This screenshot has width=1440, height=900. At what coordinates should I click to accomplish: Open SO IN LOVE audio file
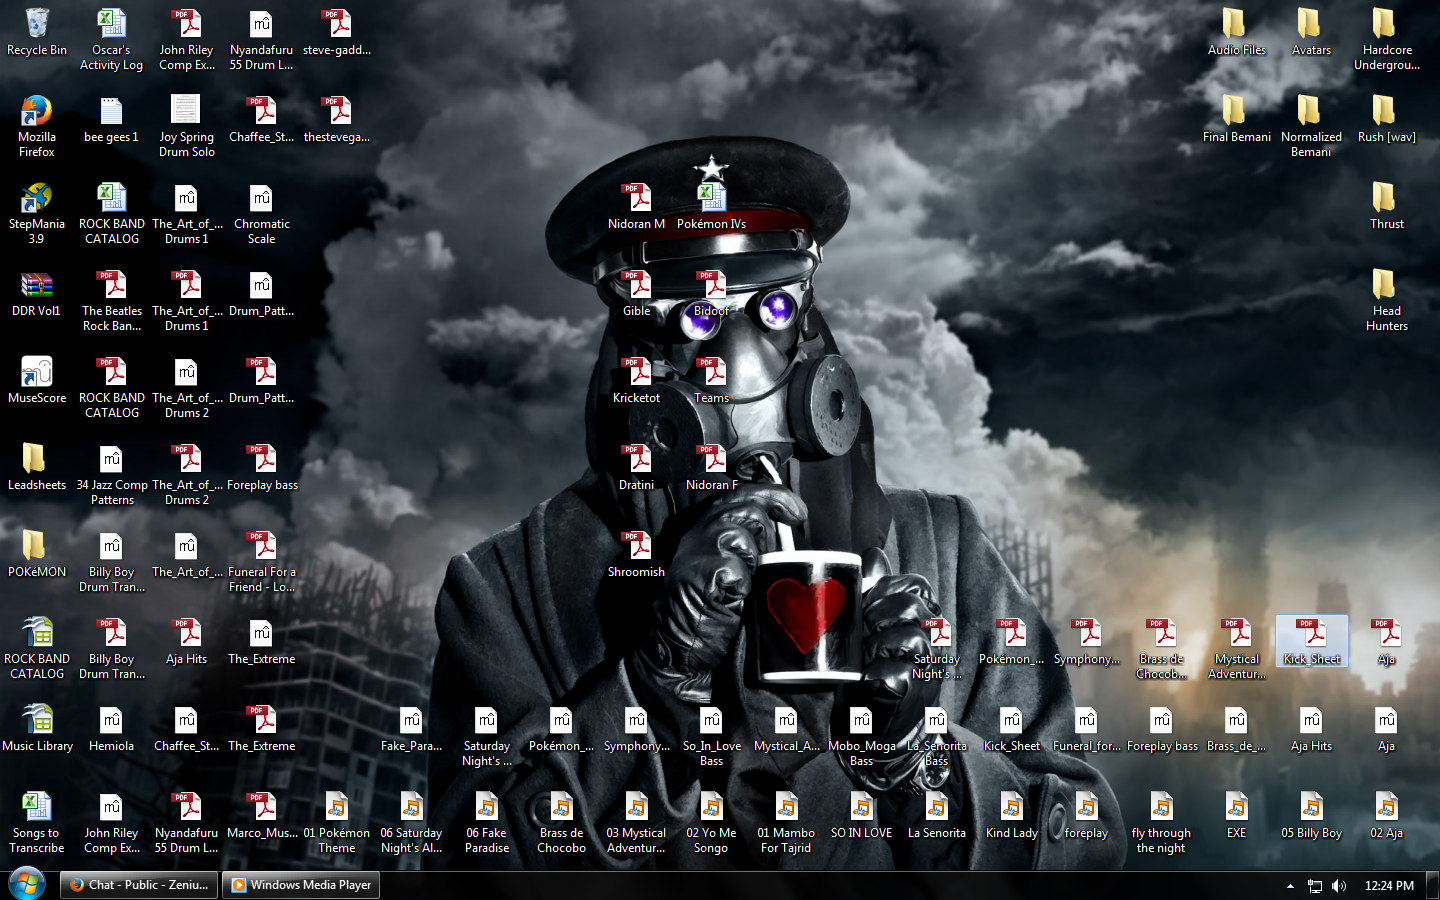pyautogui.click(x=861, y=816)
